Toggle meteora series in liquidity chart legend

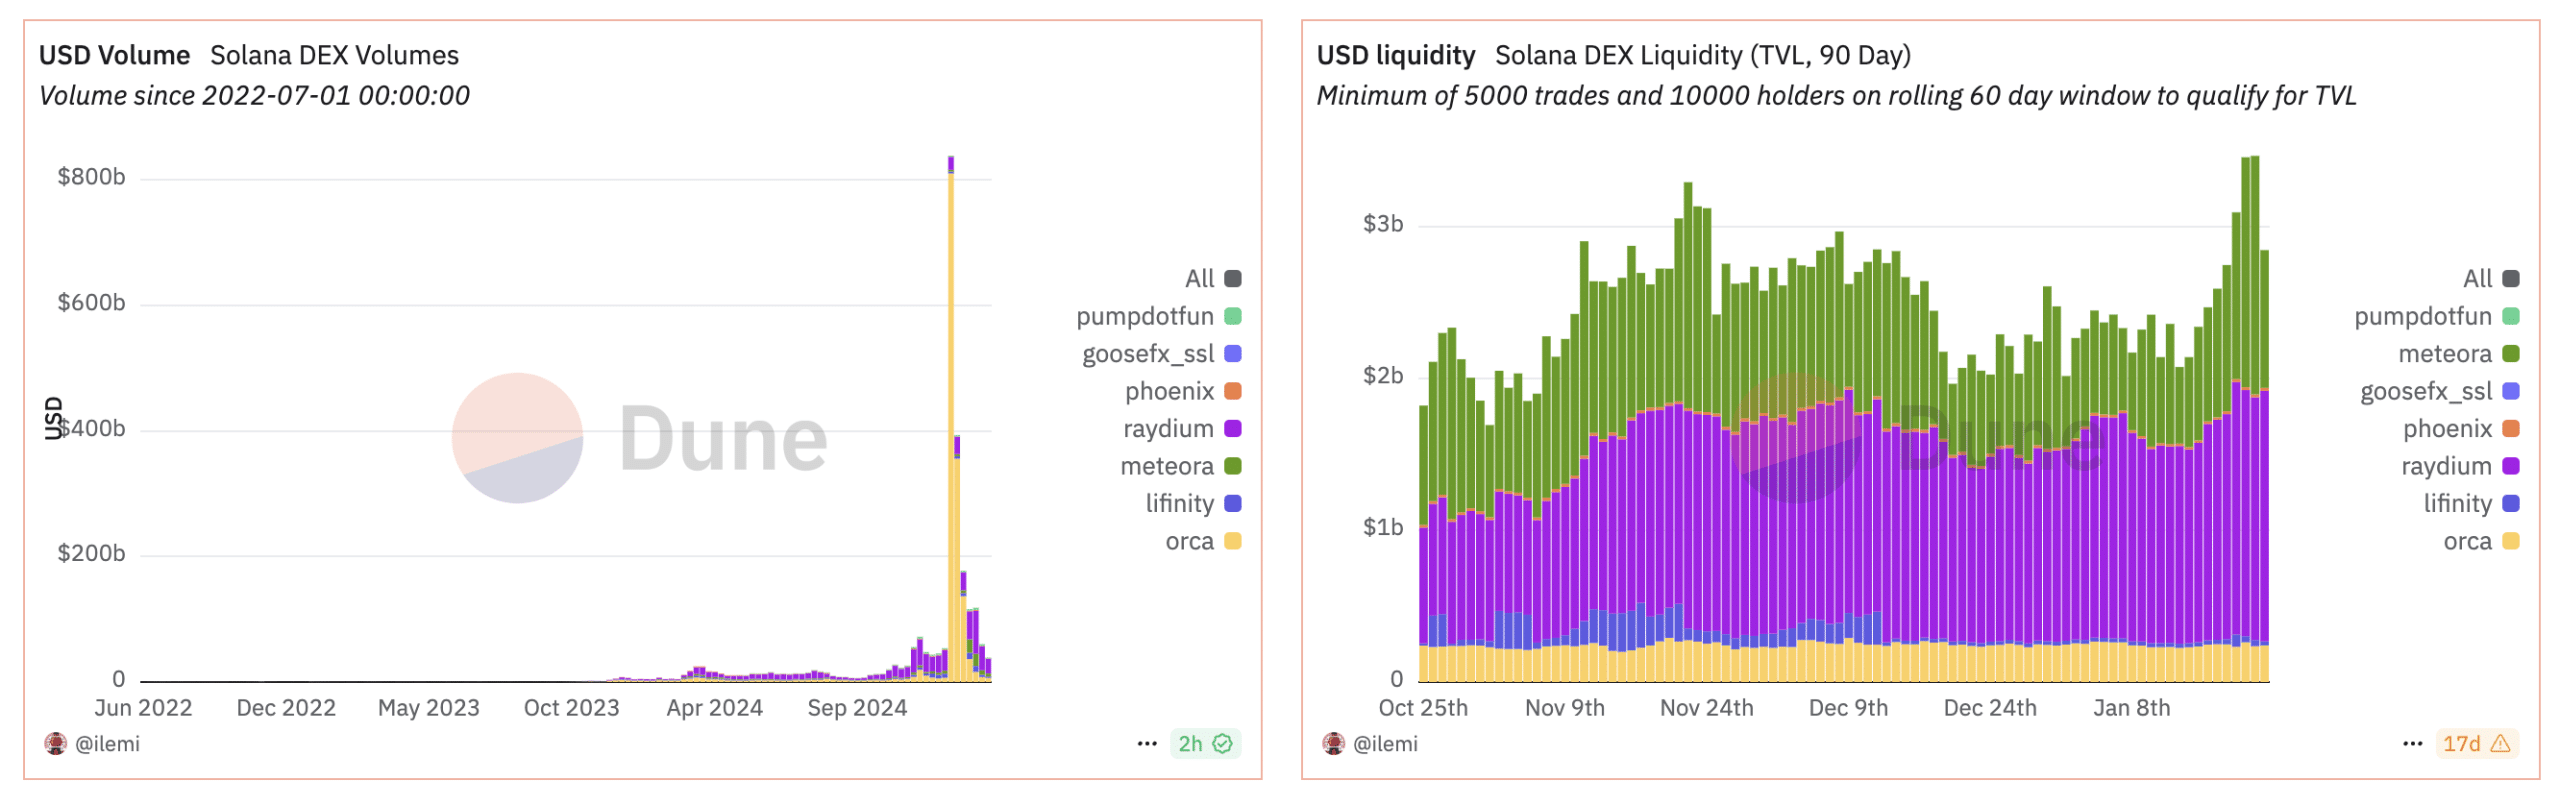click(2444, 353)
